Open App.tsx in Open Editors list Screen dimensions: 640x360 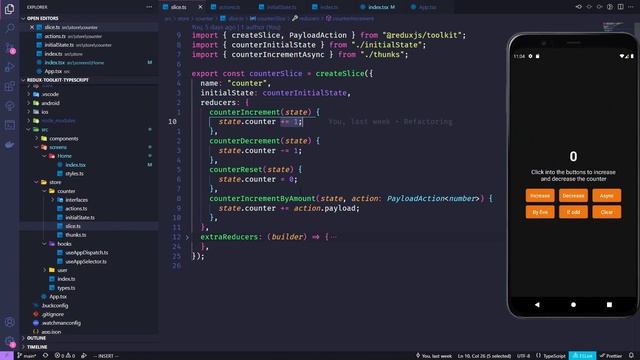pos(53,71)
